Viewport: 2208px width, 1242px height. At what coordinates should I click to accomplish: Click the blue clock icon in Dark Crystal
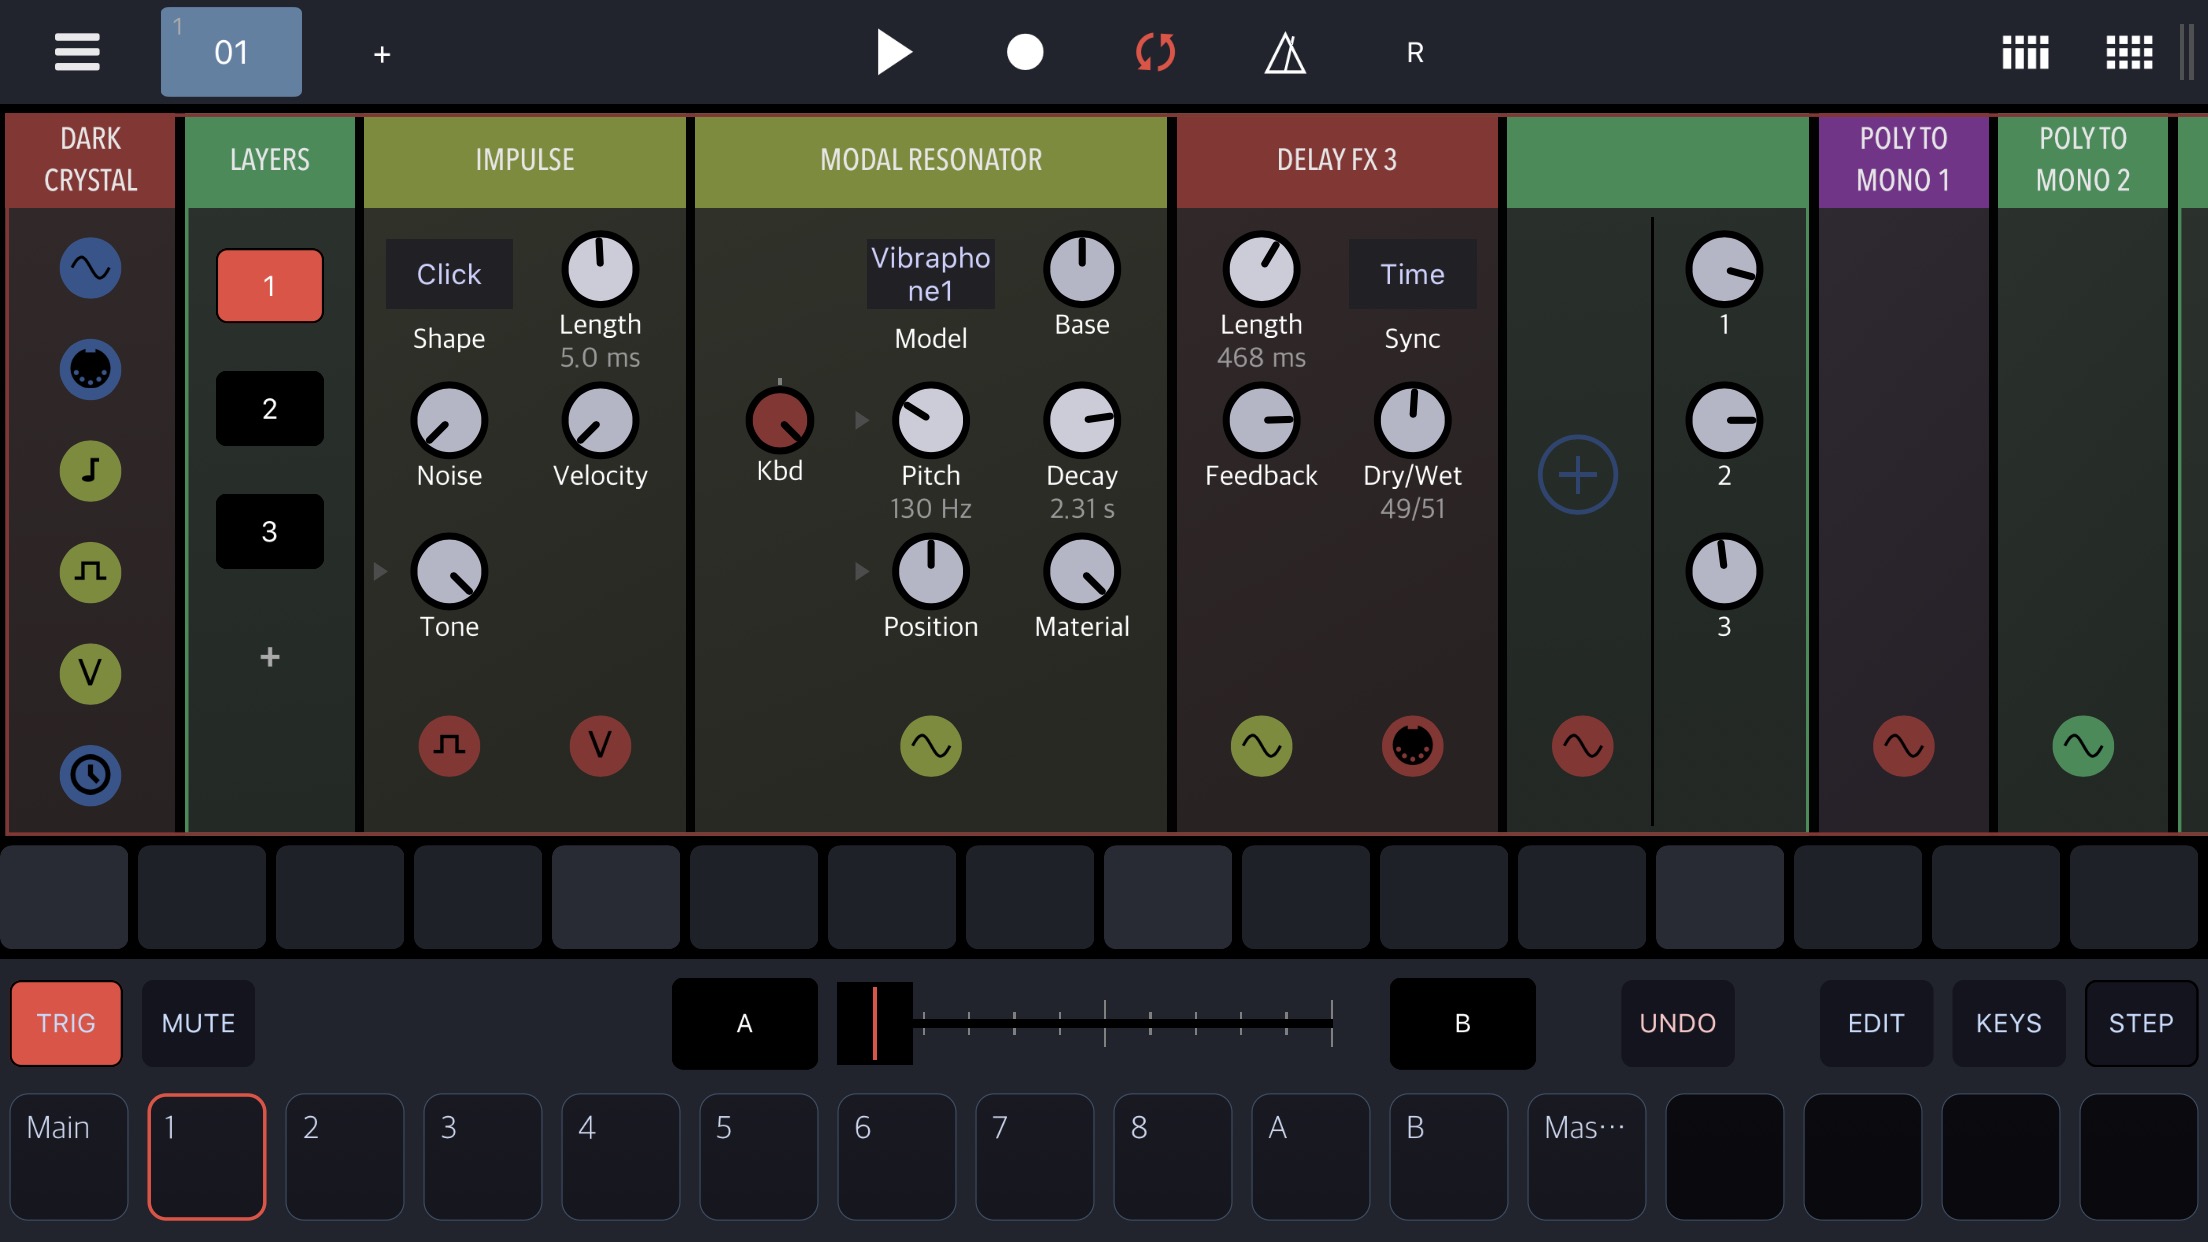(x=90, y=775)
